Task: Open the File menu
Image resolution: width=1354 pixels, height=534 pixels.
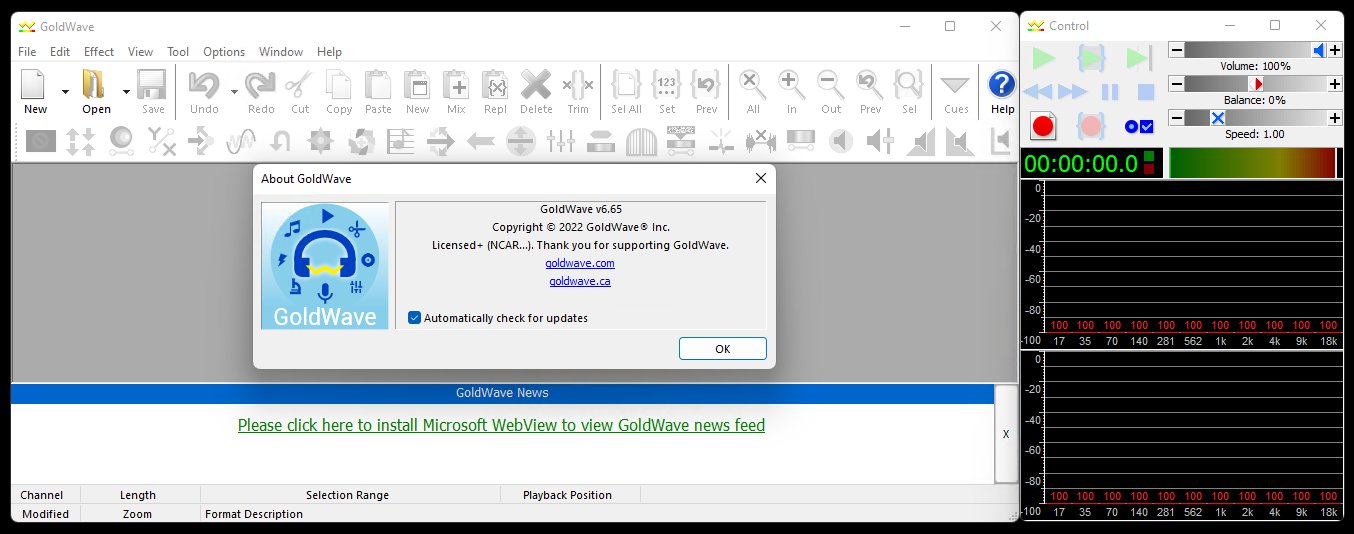Action: (x=27, y=51)
